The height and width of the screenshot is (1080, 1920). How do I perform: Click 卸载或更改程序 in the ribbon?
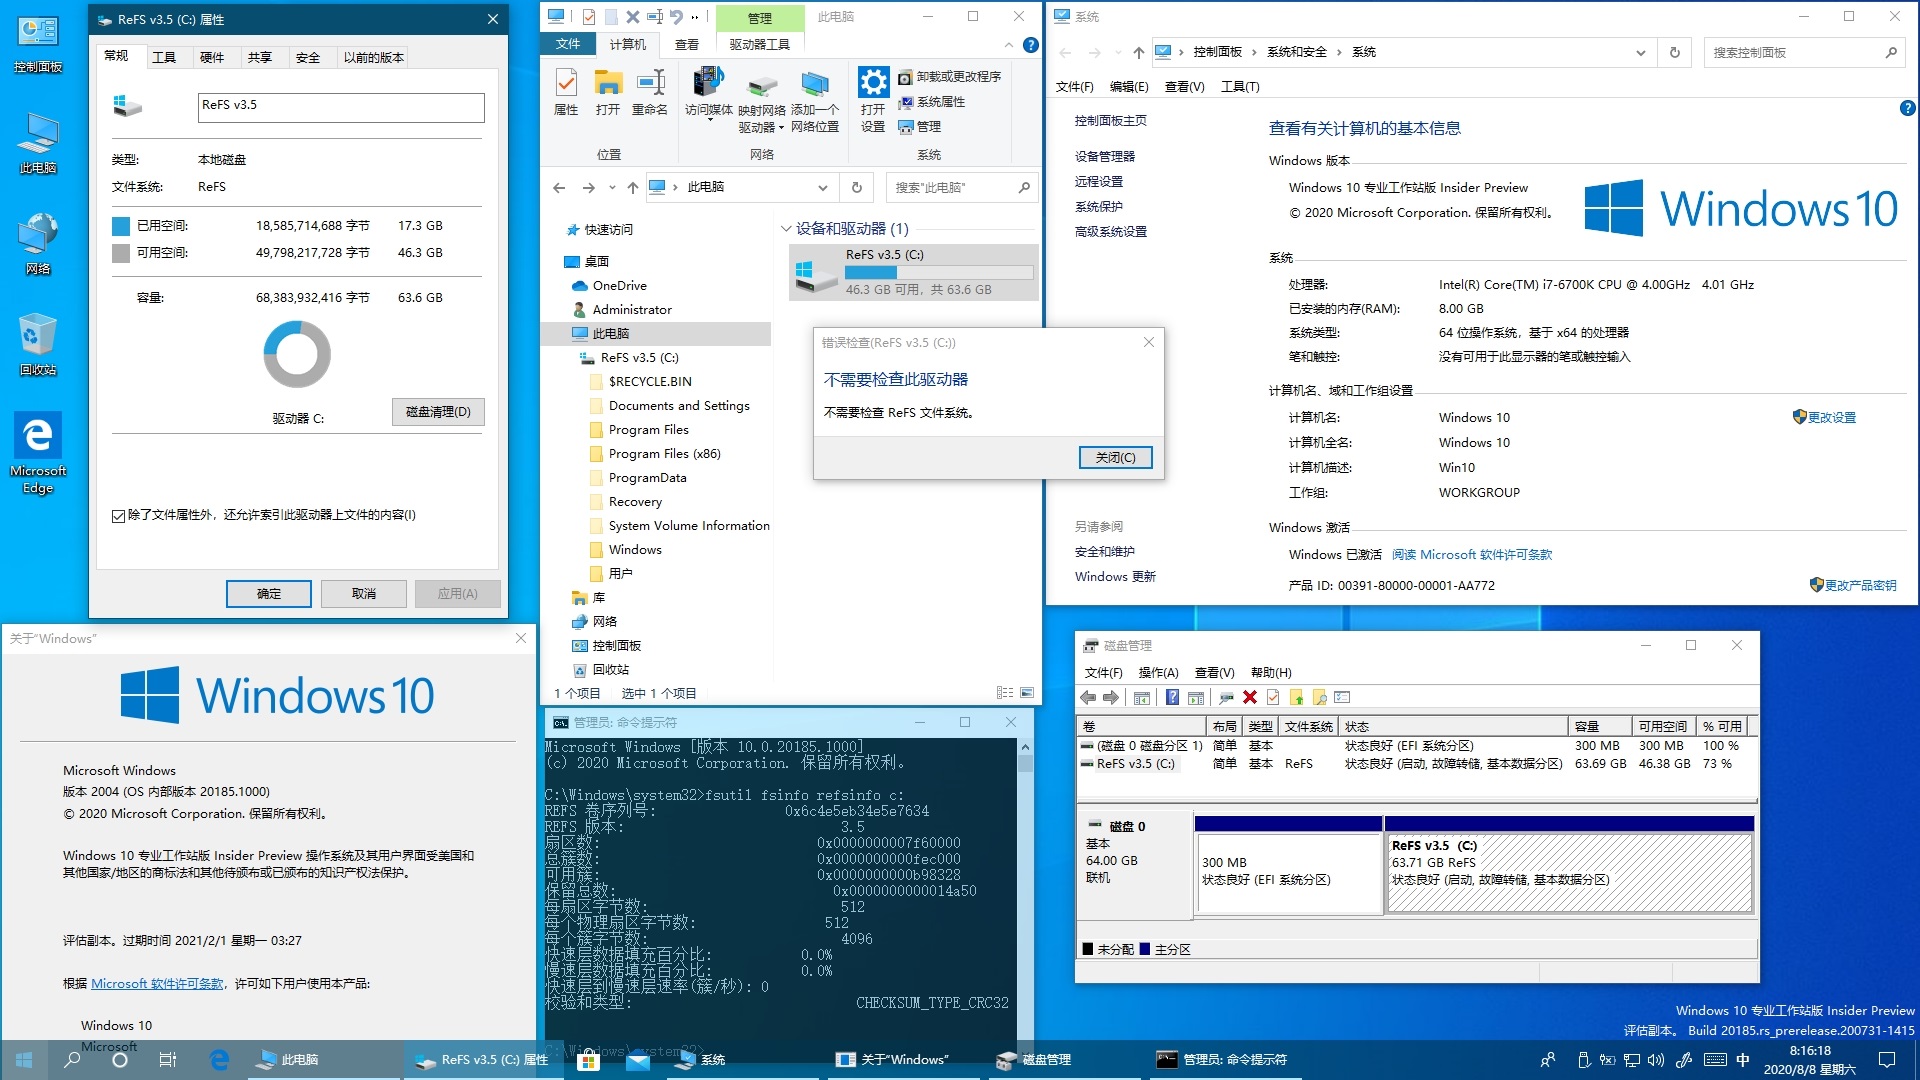(x=949, y=77)
